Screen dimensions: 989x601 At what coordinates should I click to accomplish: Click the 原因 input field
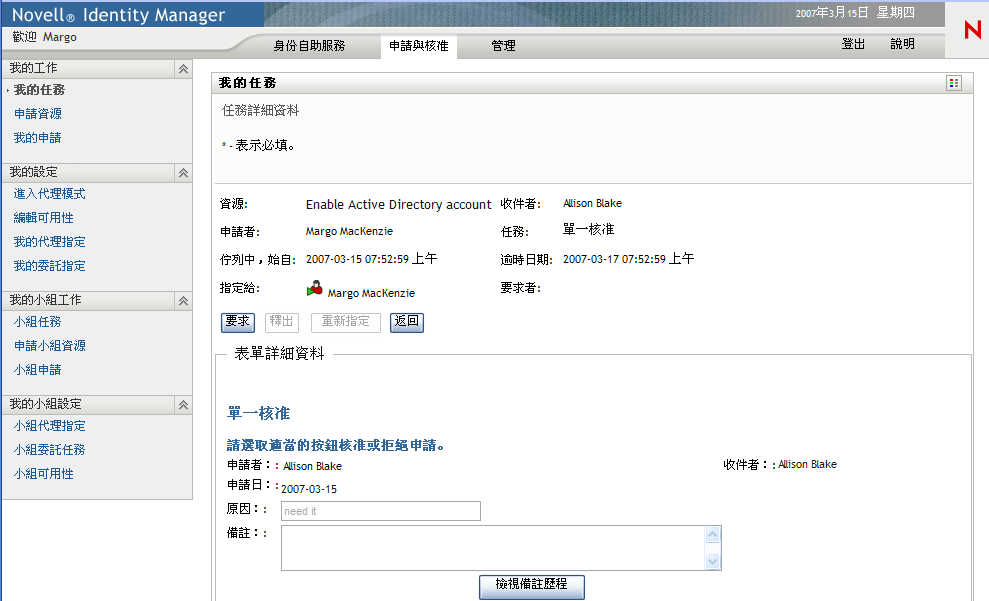tap(381, 511)
